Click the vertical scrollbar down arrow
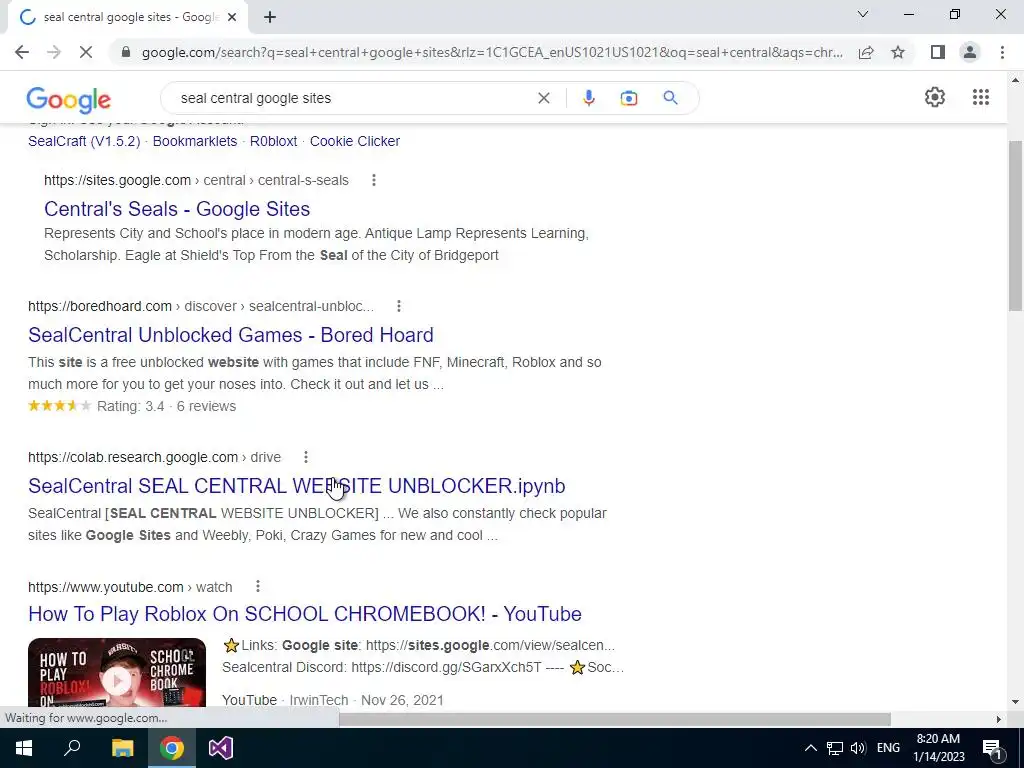The height and width of the screenshot is (768, 1024). pos(1016,702)
